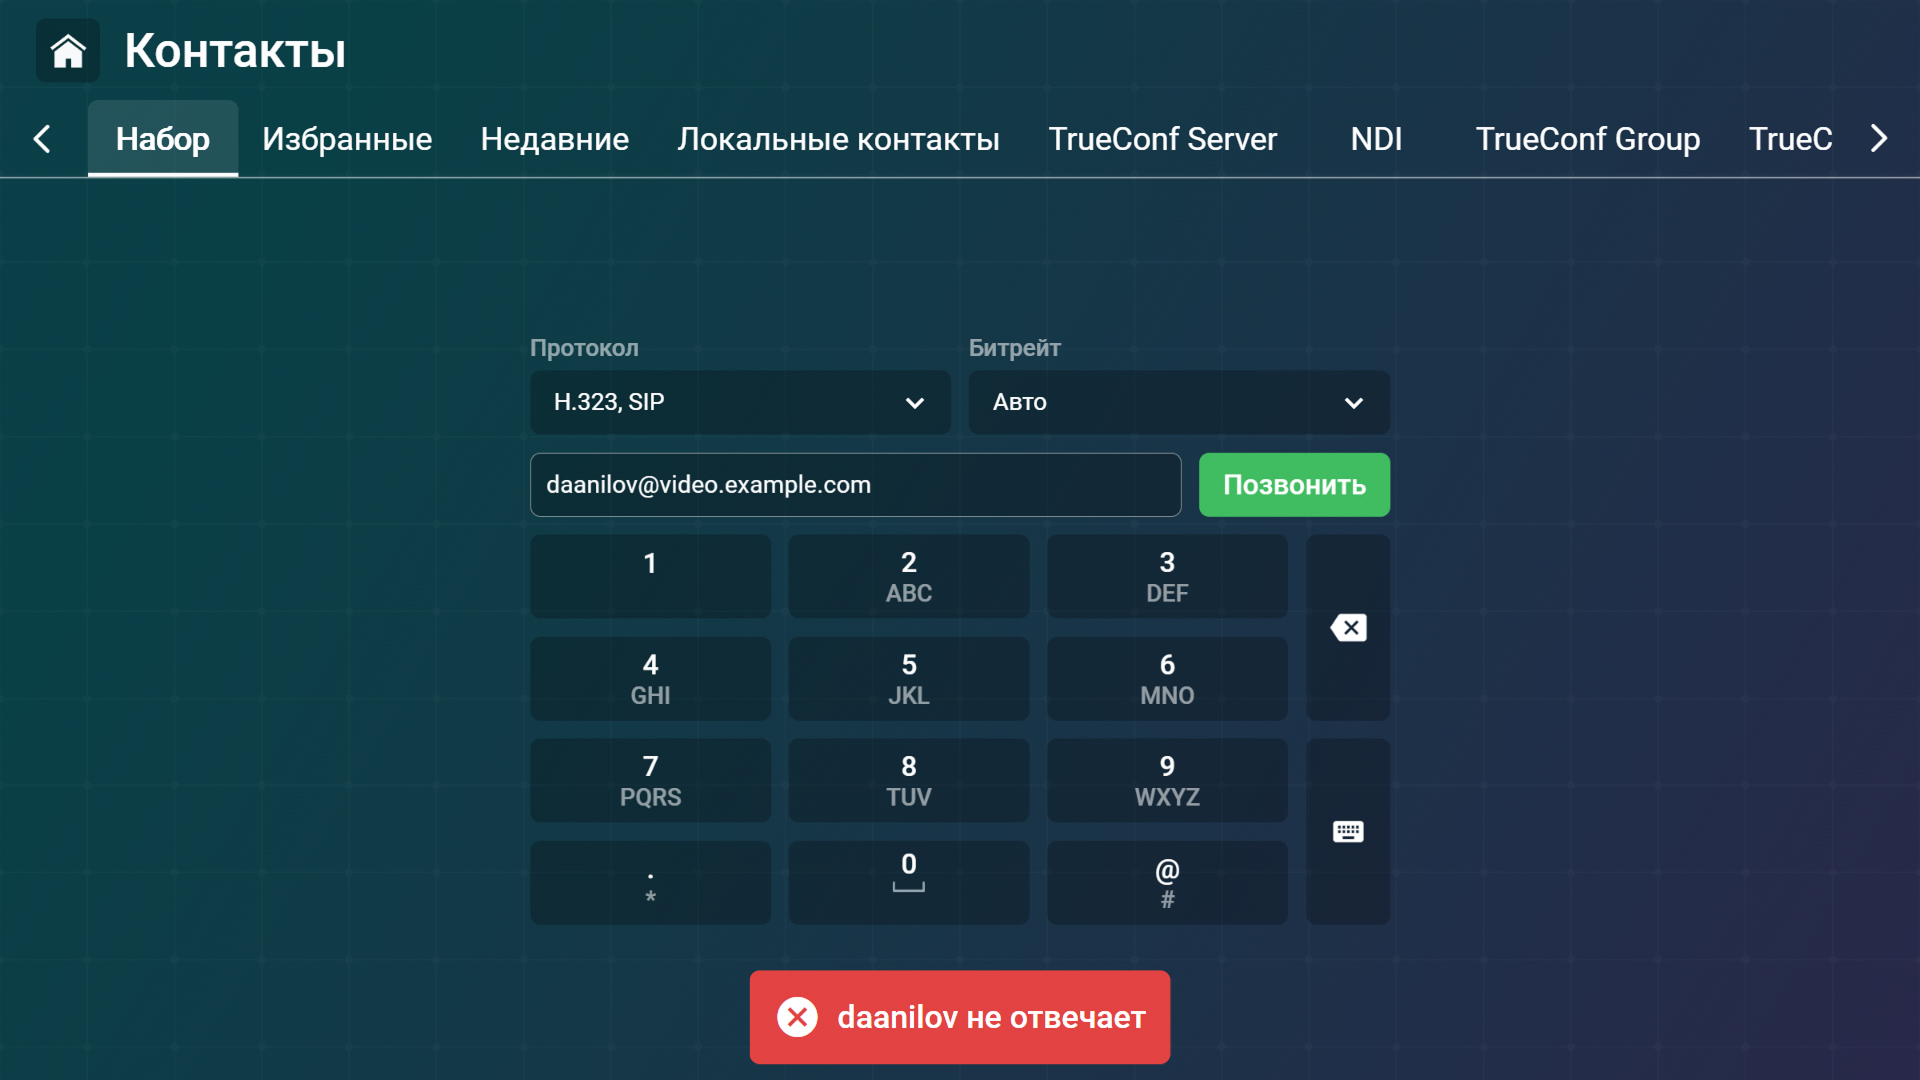Open the Протокол dropdown showing H.323, SIP
1920x1080 pixels.
(x=740, y=402)
